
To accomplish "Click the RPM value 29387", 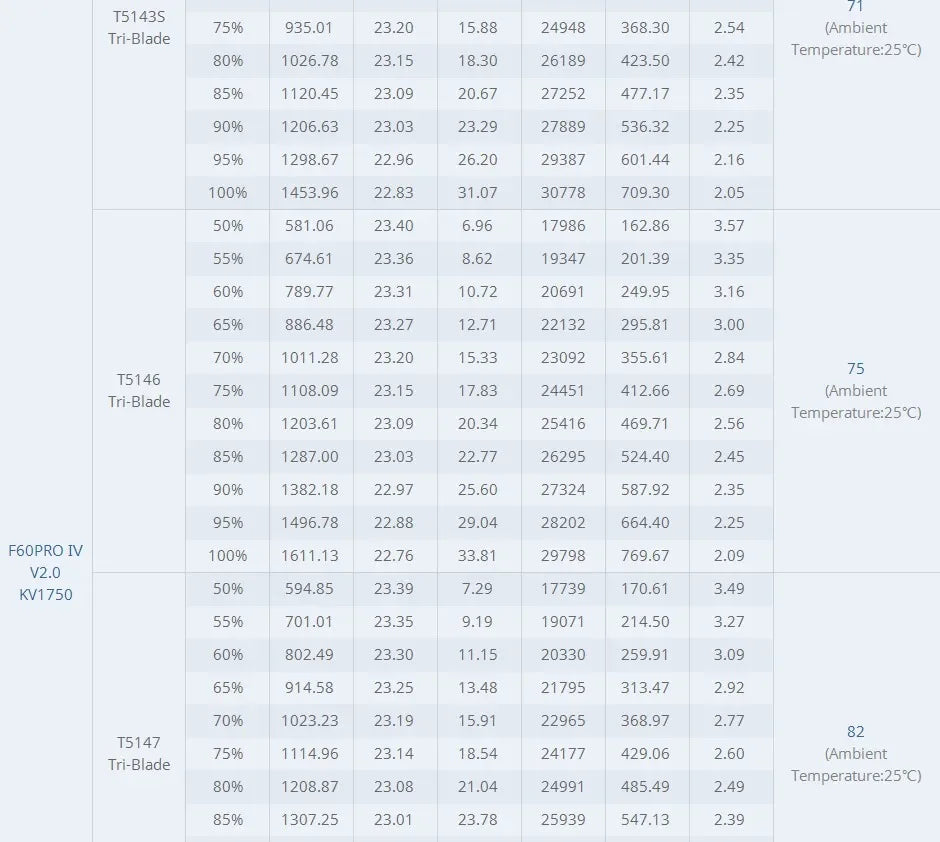I will (x=563, y=159).
